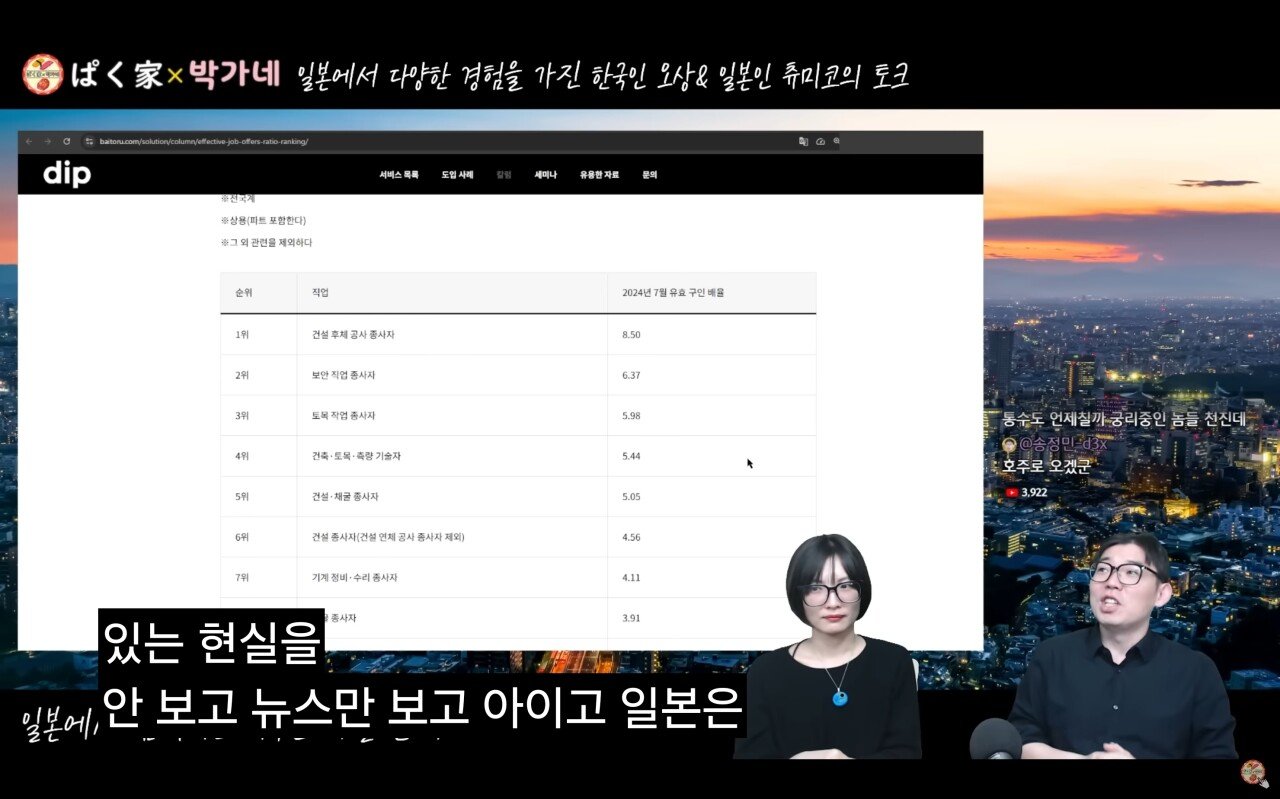Click the browser forward arrow
Screen dimensions: 1280x799
pyautogui.click(x=47, y=142)
